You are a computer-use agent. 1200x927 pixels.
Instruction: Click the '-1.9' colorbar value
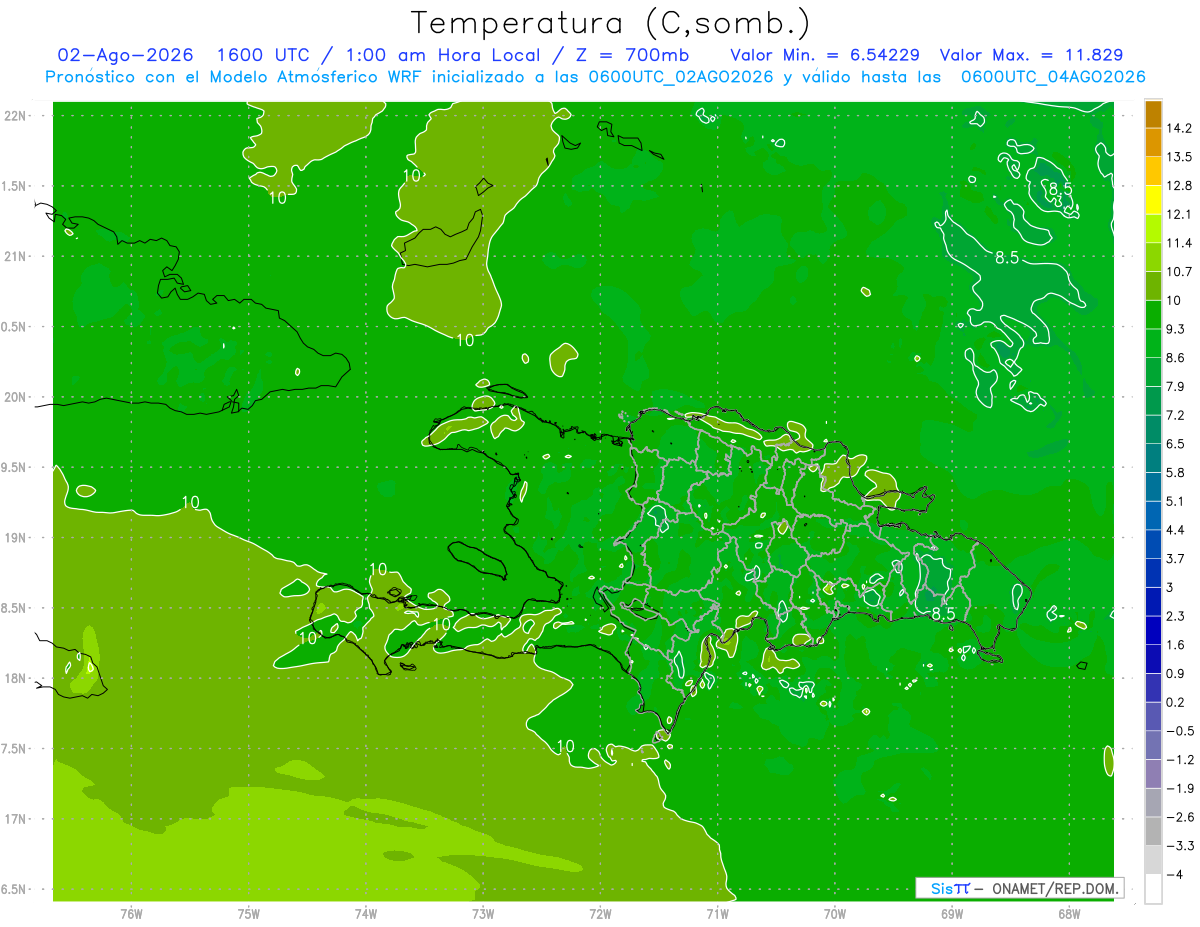(1180, 788)
